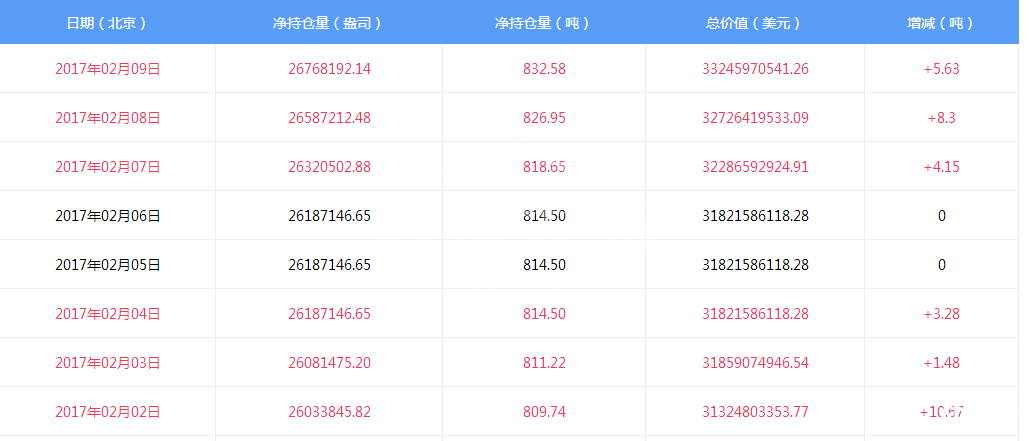
Task: Select the tonnage value 826.95
Action: [544, 118]
